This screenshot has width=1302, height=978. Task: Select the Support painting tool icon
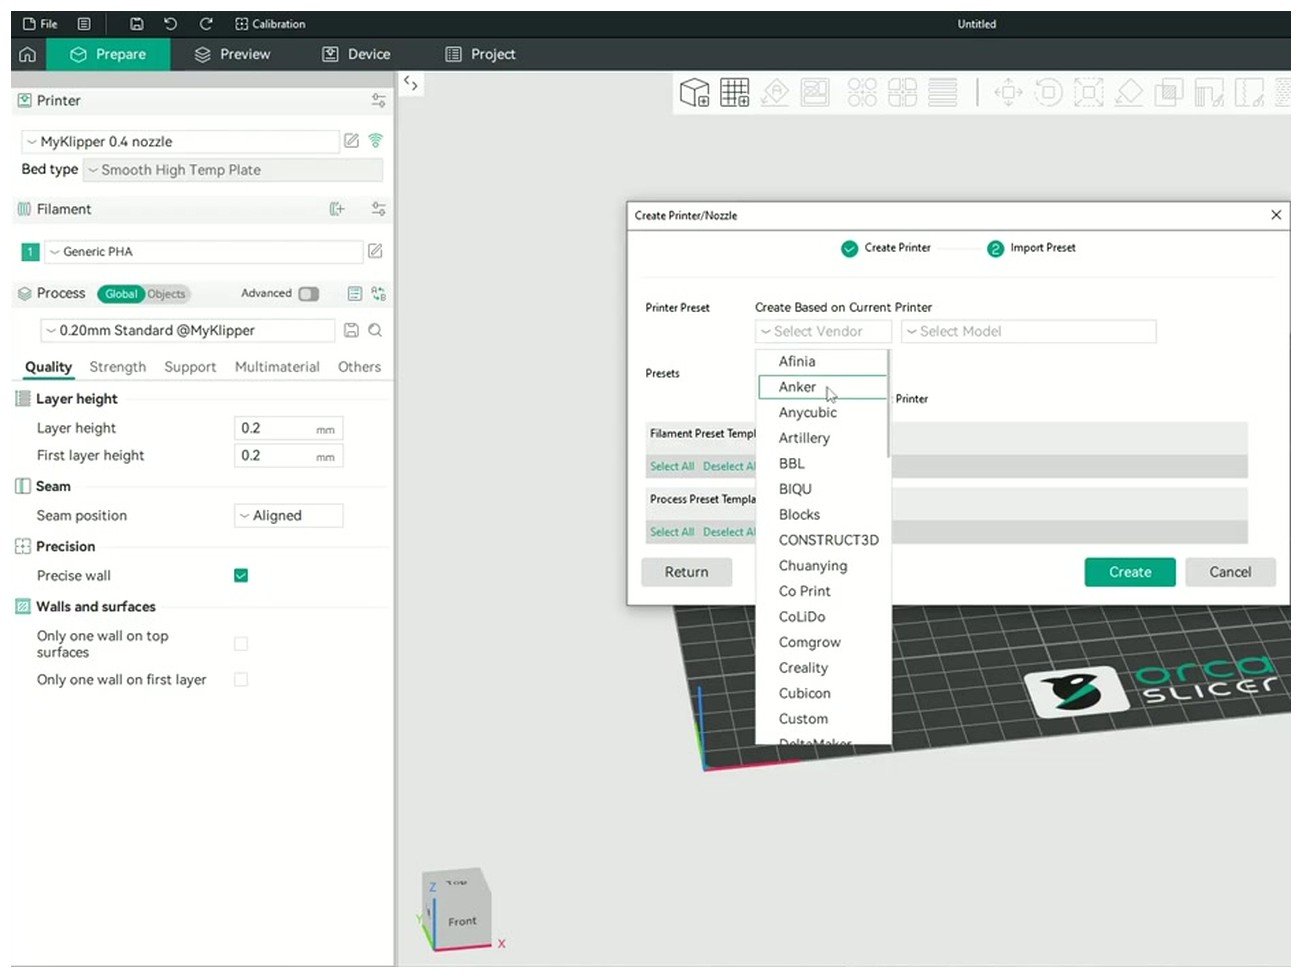[x=1209, y=93]
